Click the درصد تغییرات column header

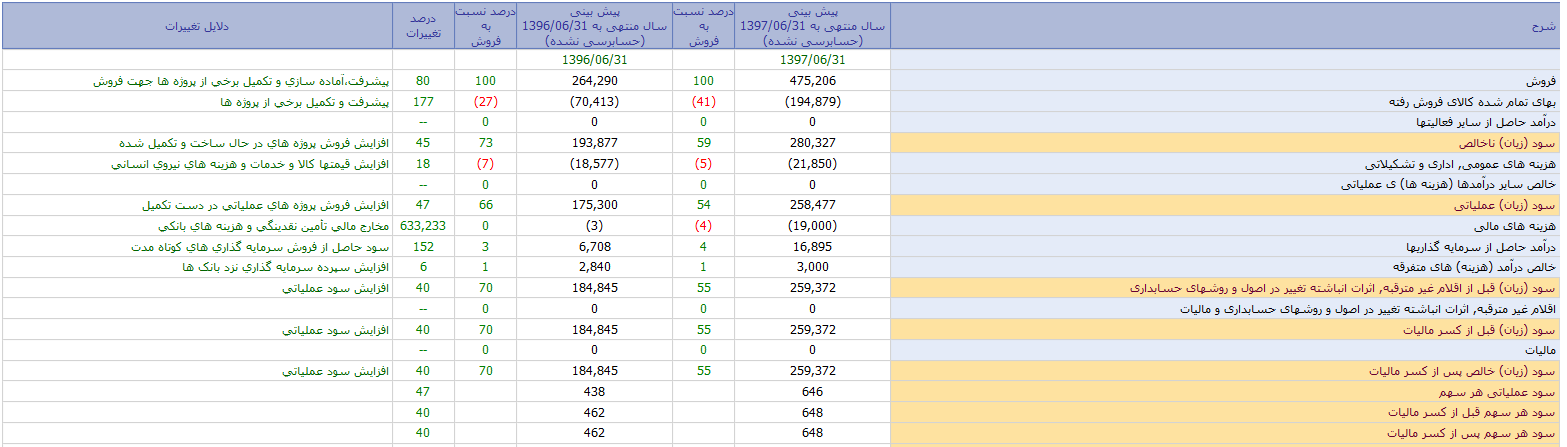(423, 26)
